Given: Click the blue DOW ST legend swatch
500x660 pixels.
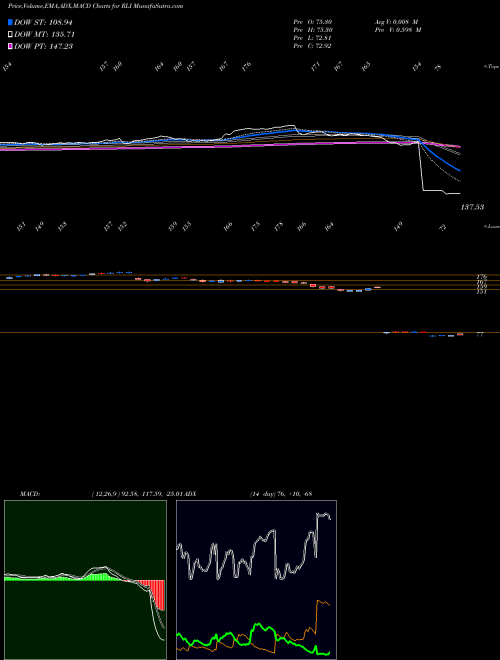Looking at the screenshot, I should pos(11,22).
